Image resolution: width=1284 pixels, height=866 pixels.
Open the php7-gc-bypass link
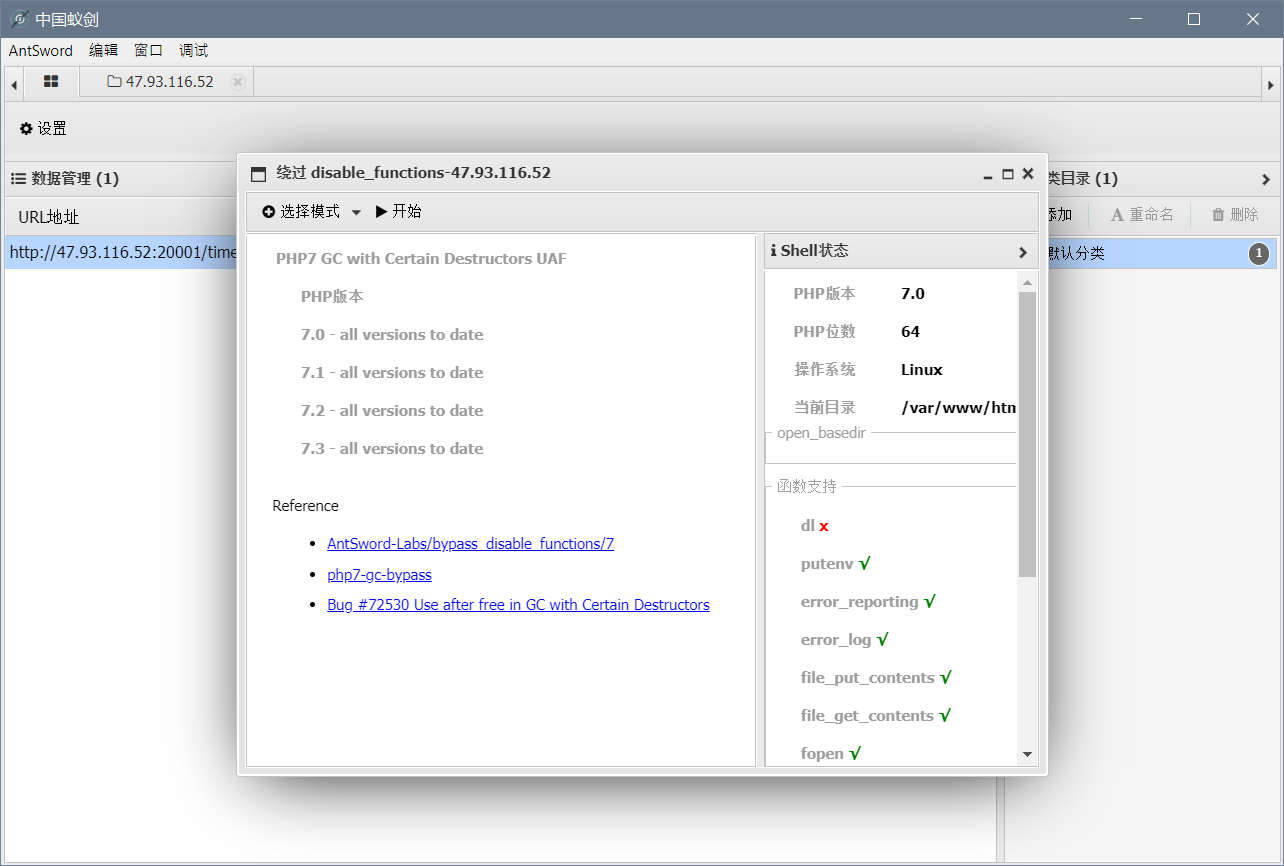pos(379,575)
